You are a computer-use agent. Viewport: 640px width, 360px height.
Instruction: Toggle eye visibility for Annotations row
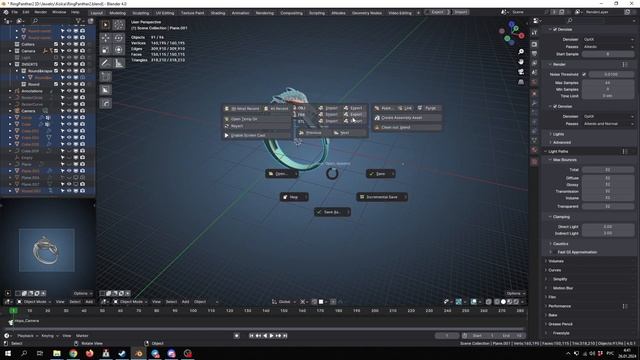point(69,91)
